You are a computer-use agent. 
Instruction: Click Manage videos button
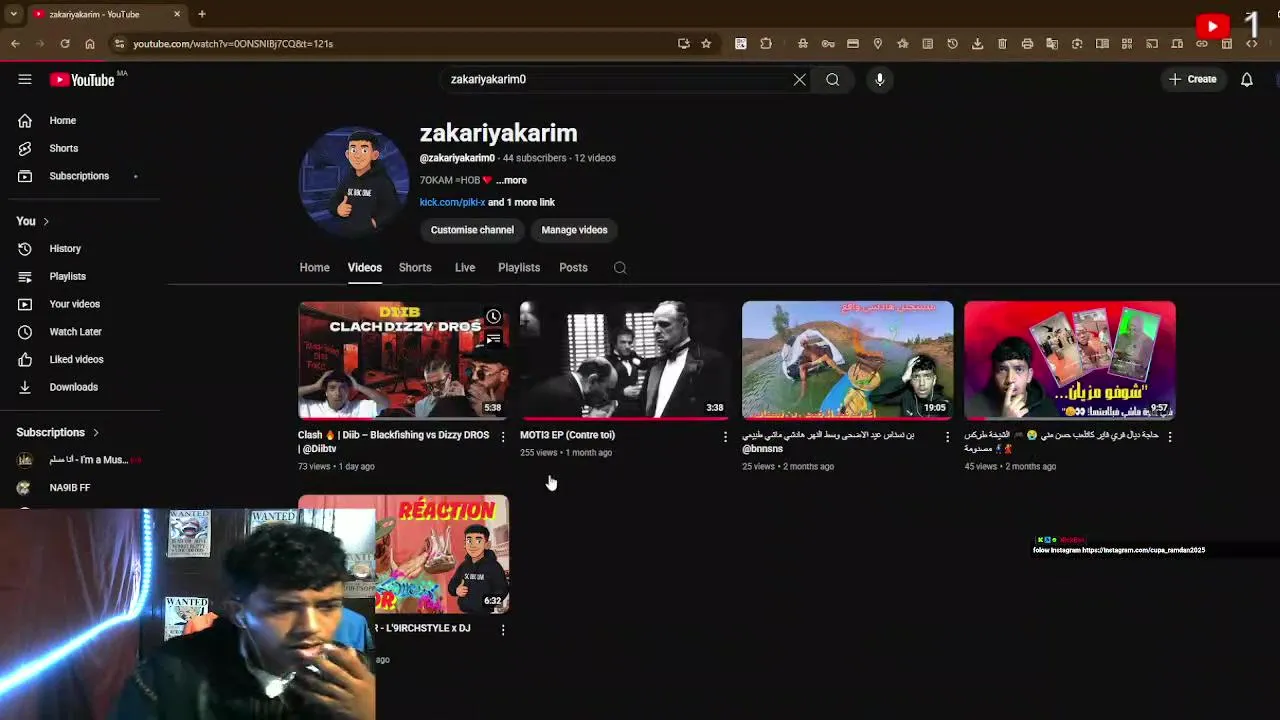(x=574, y=230)
